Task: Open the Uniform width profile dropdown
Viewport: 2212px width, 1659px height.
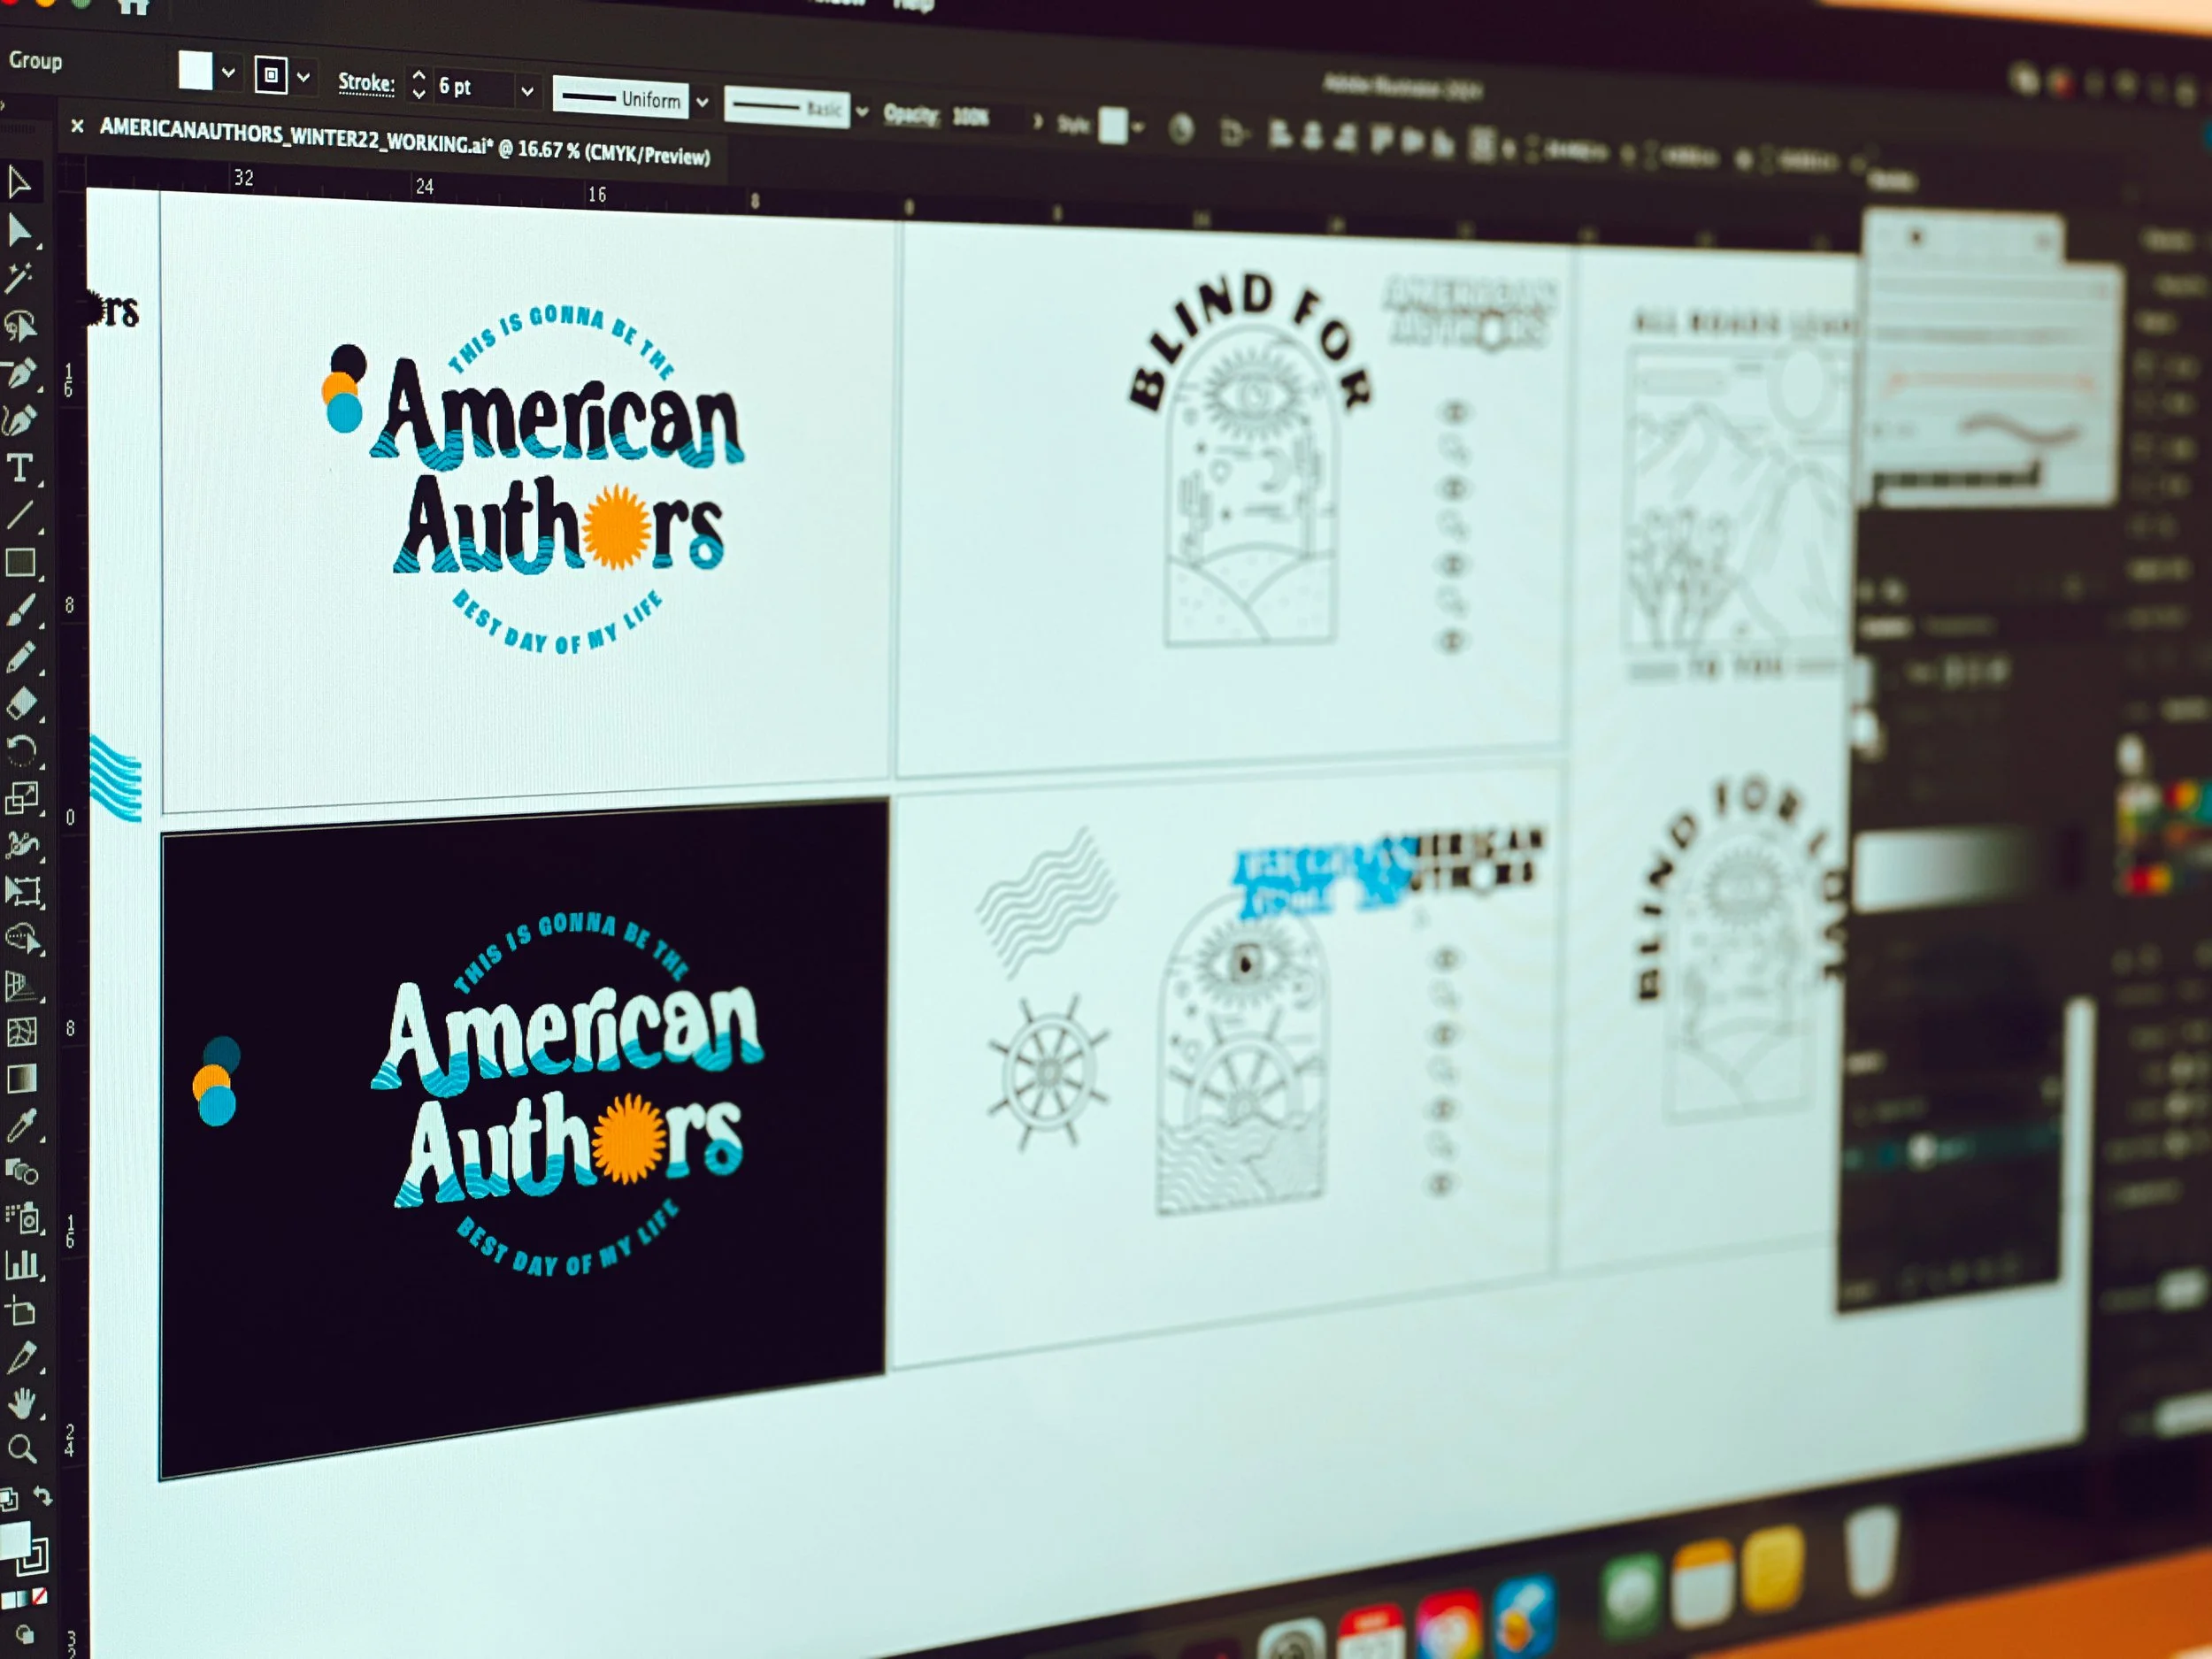Action: [702, 101]
